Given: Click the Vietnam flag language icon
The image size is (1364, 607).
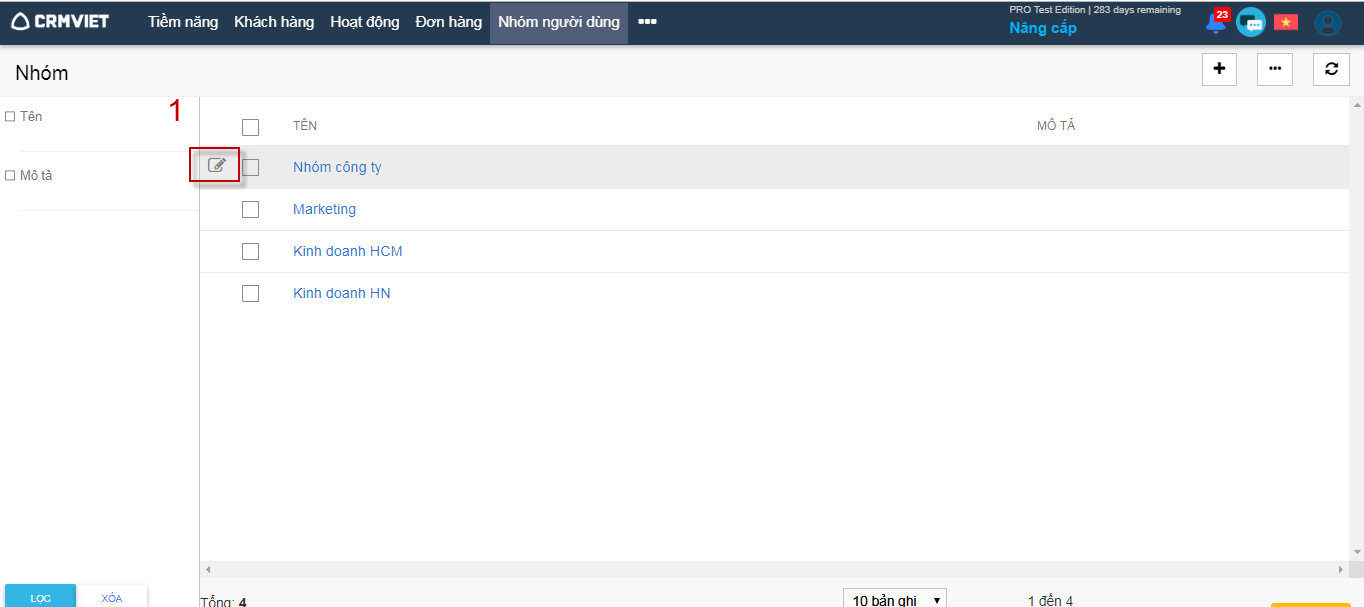Looking at the screenshot, I should 1285,23.
